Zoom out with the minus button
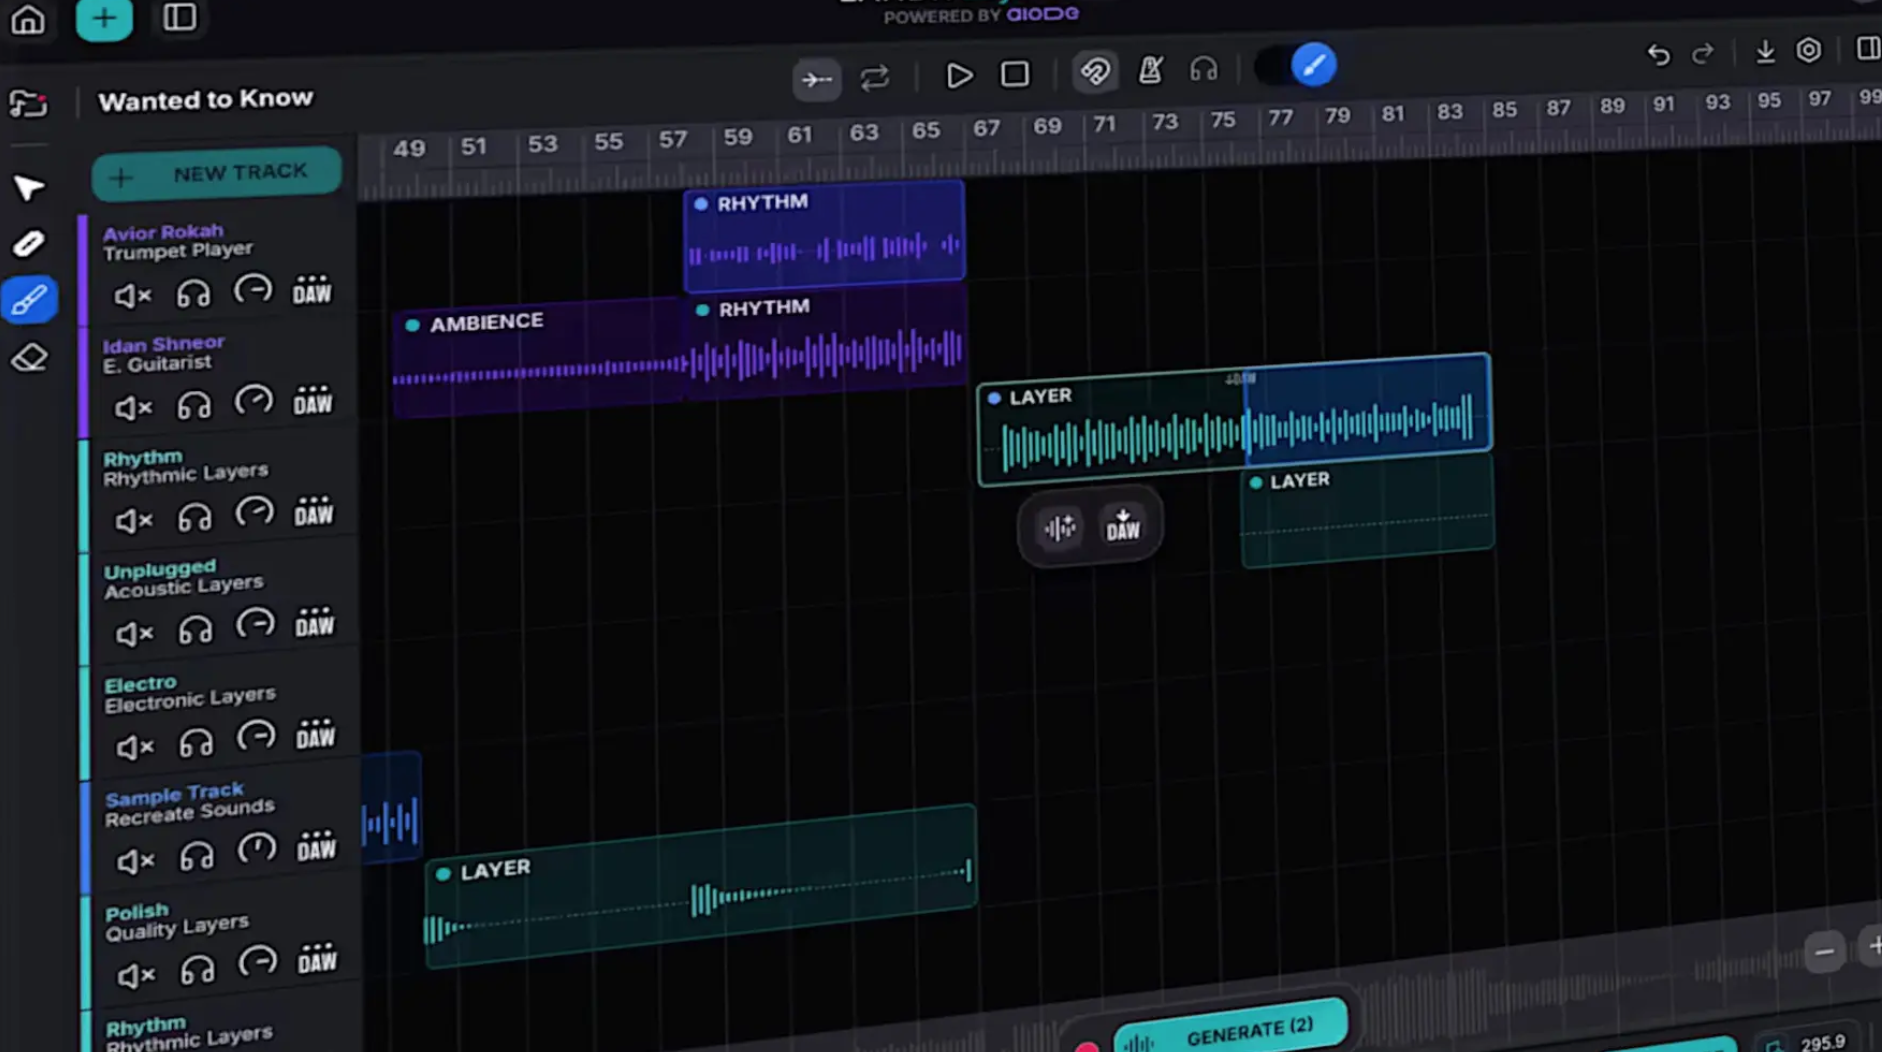This screenshot has height=1052, width=1882. coord(1824,952)
